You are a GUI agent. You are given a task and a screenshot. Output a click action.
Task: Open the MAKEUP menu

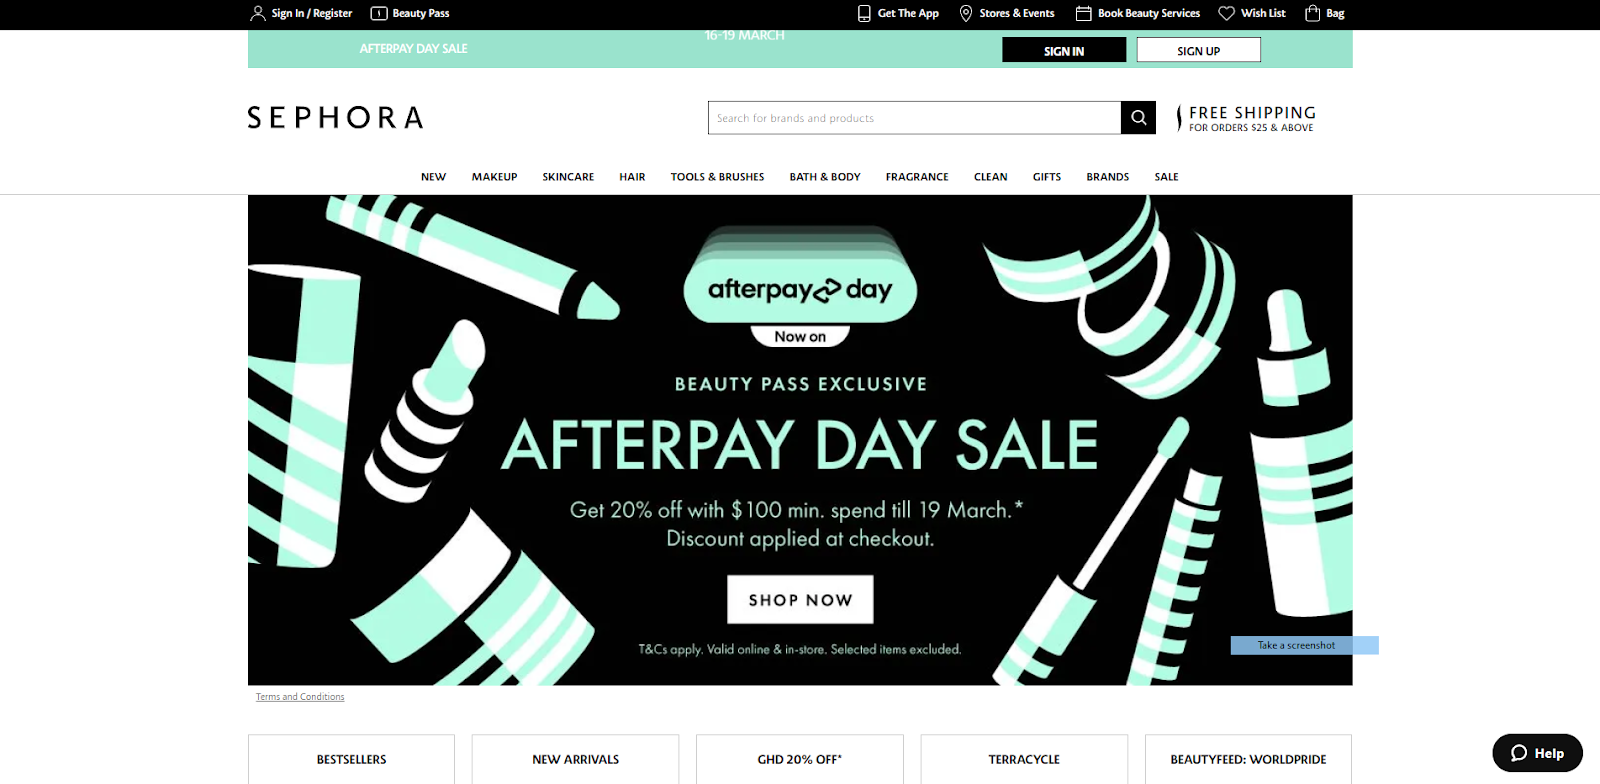pyautogui.click(x=494, y=177)
